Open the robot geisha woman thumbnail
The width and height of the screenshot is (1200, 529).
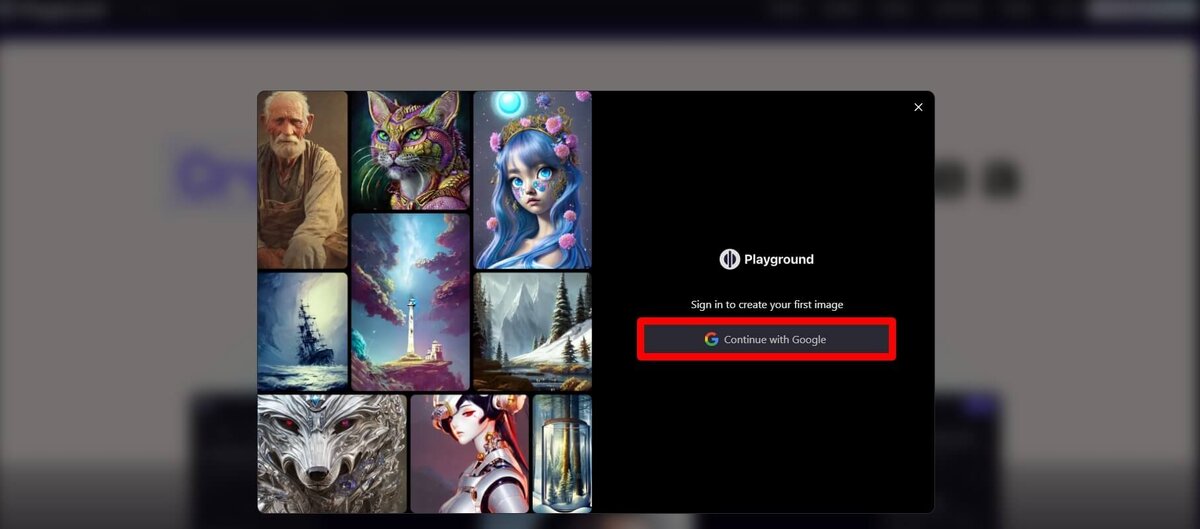pyautogui.click(x=469, y=453)
